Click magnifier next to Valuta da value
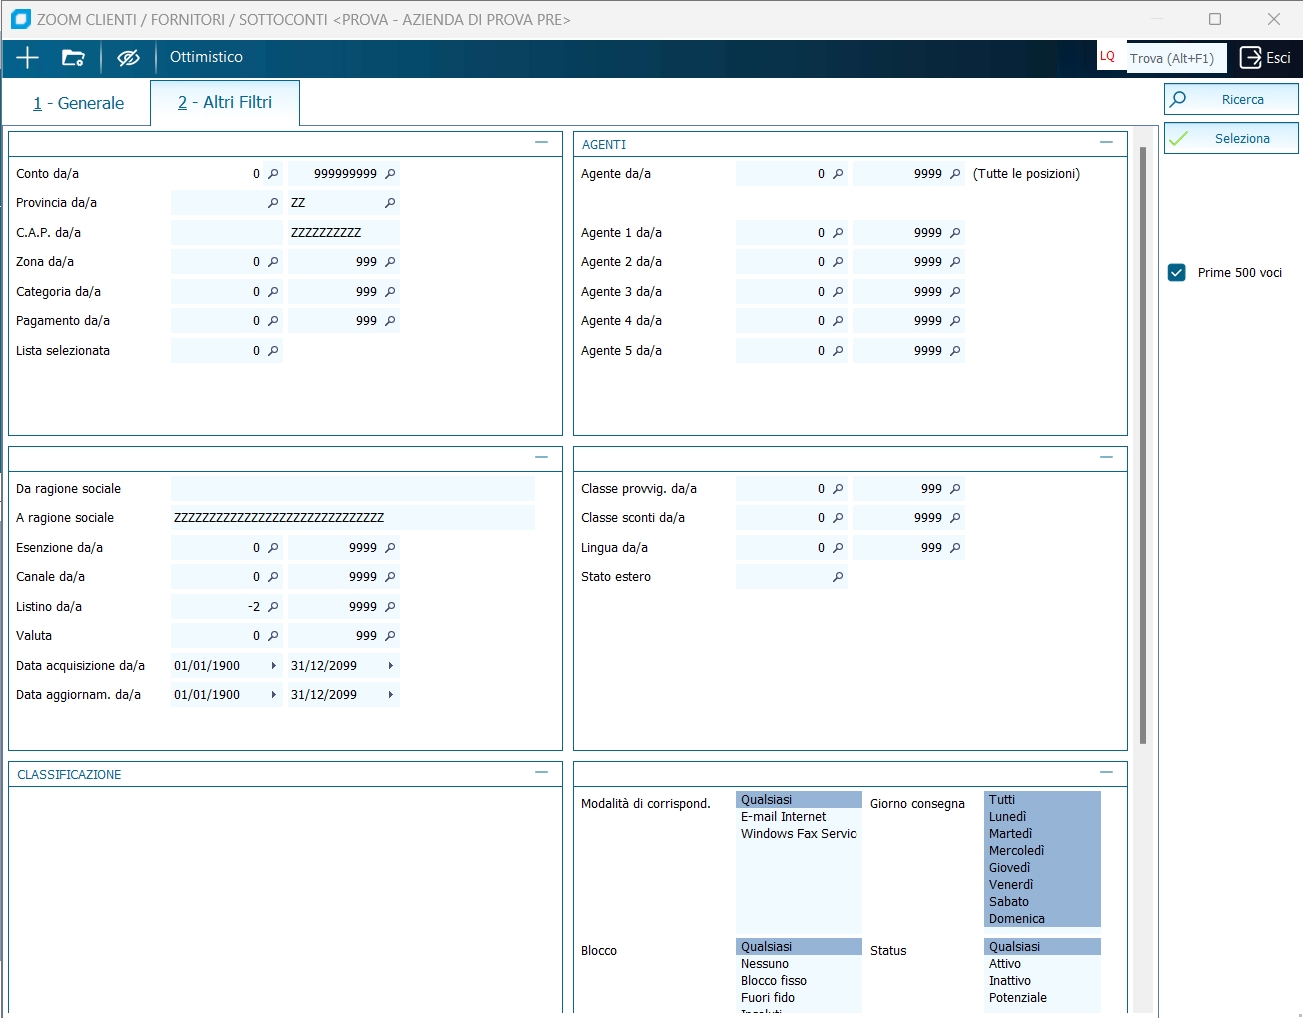 click(273, 636)
